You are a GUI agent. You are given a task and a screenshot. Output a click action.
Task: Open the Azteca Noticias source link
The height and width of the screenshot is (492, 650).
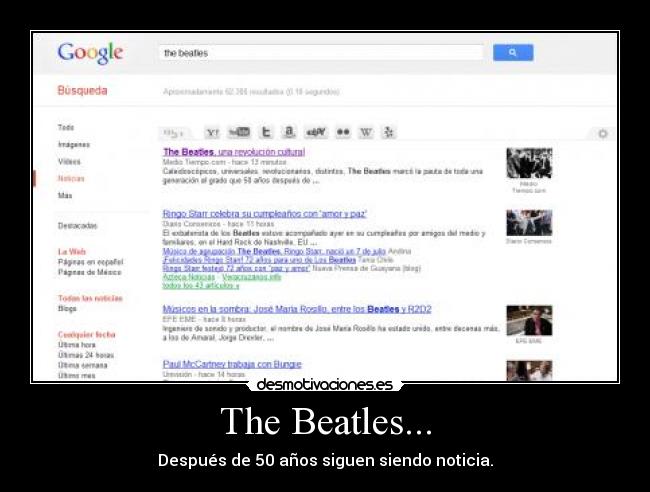pyautogui.click(x=189, y=277)
